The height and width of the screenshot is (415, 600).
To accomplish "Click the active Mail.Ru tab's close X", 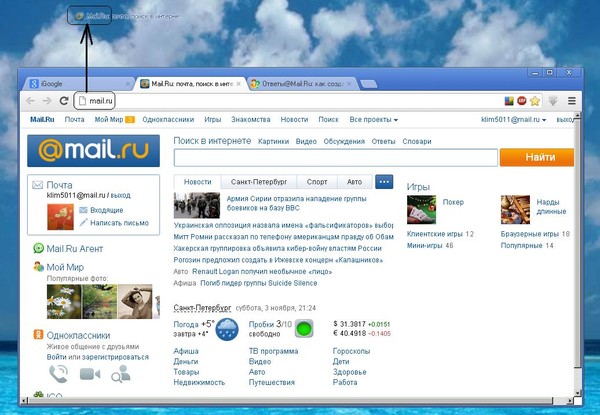I will tap(239, 84).
